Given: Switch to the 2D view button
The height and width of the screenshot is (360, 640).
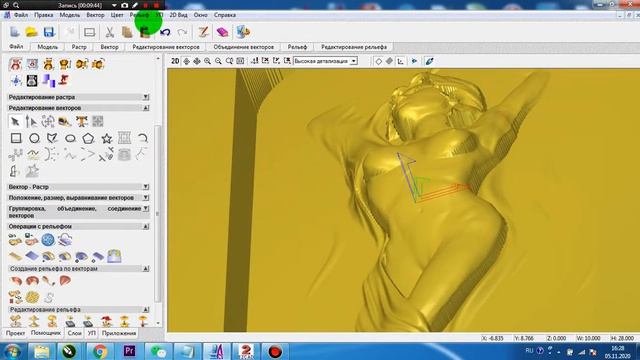Looking at the screenshot, I should point(175,61).
